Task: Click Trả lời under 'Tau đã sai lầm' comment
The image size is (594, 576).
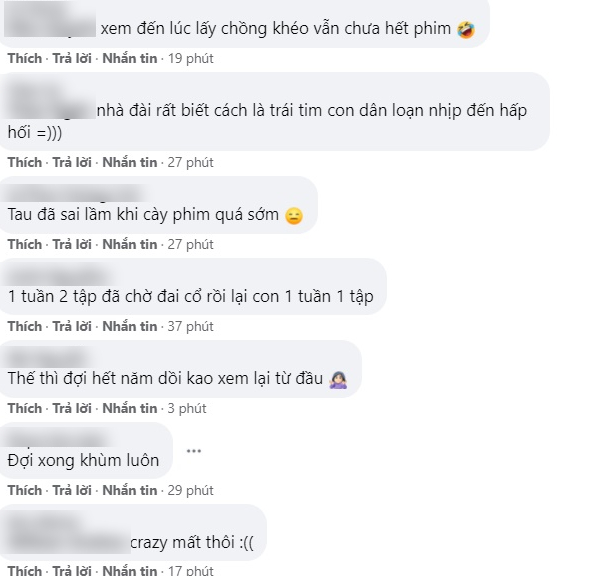Action: tap(72, 244)
